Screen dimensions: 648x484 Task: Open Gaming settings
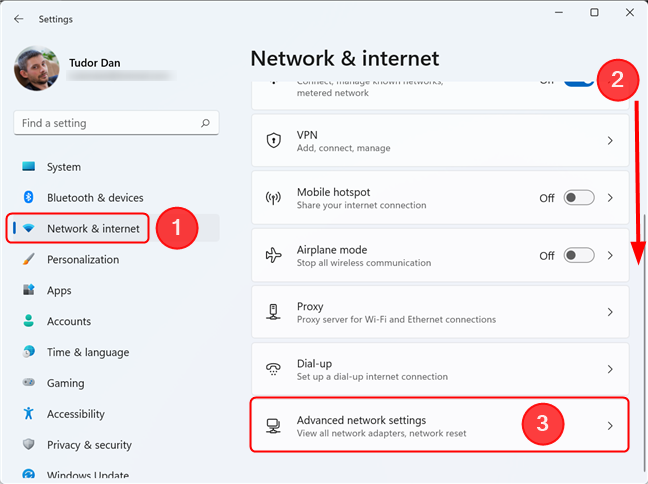116,382
